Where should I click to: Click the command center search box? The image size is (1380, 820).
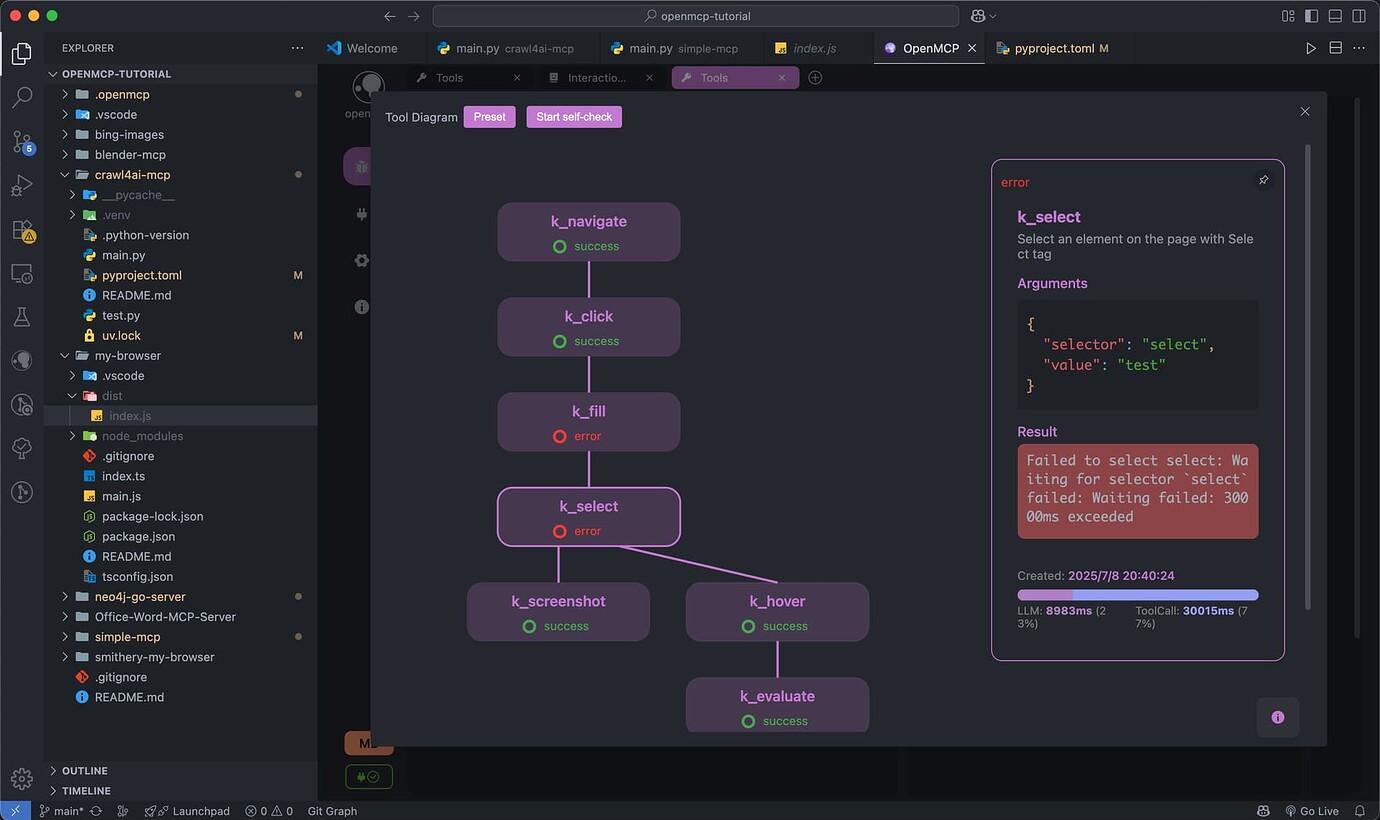pos(696,16)
